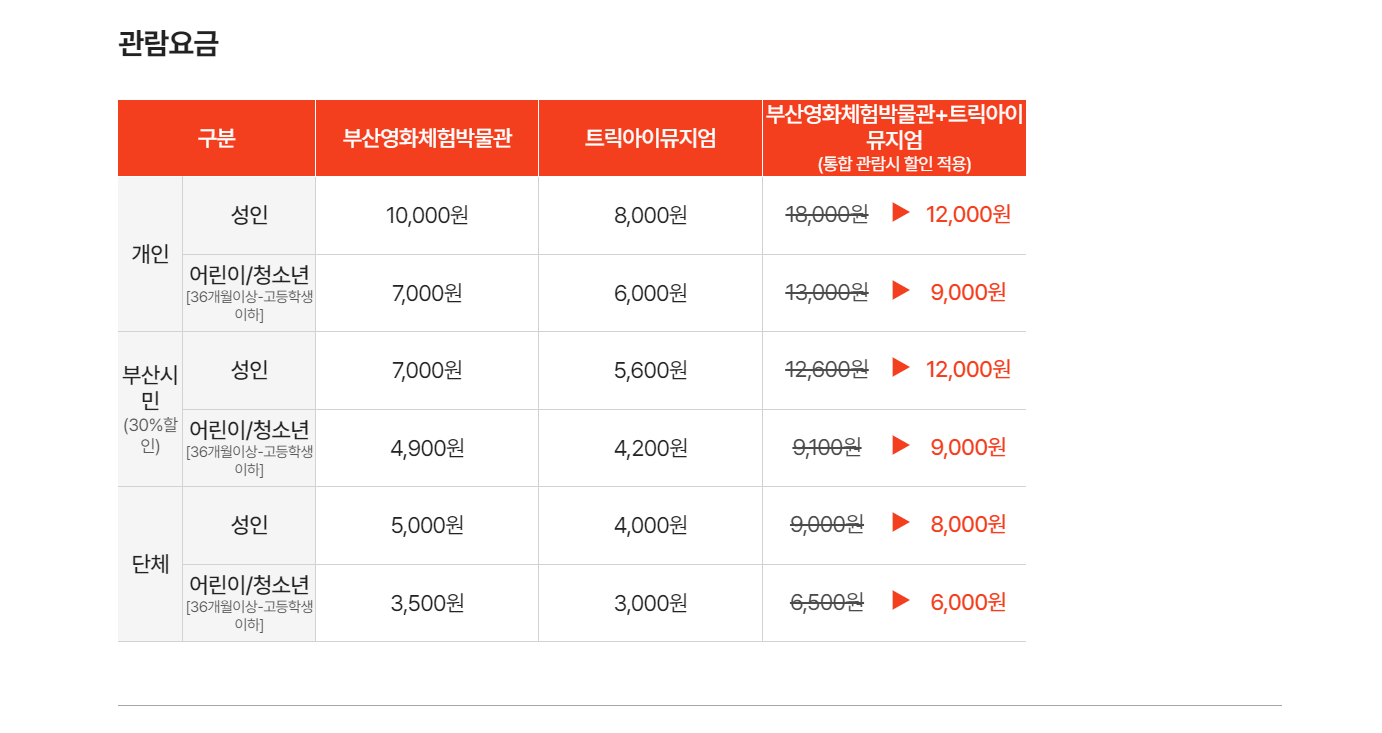Click the arrow beside 9,000원 struck price
Viewport: 1382px width, 733px height.
click(901, 523)
